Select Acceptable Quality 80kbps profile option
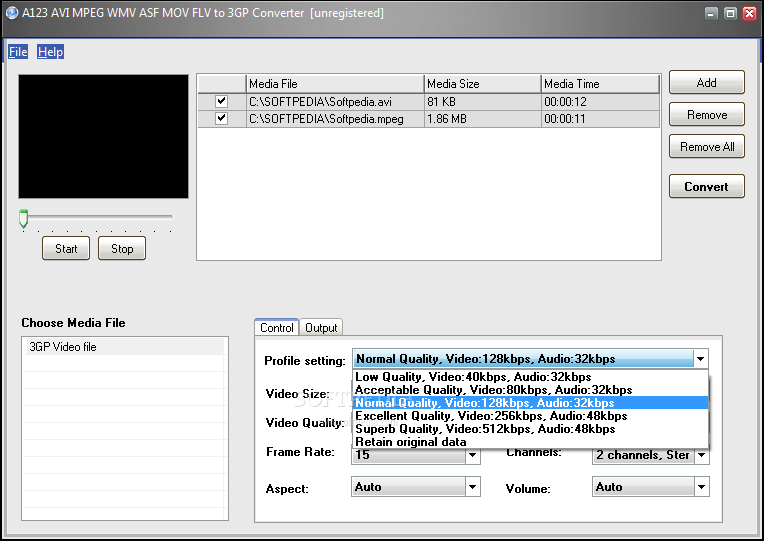 click(x=530, y=390)
